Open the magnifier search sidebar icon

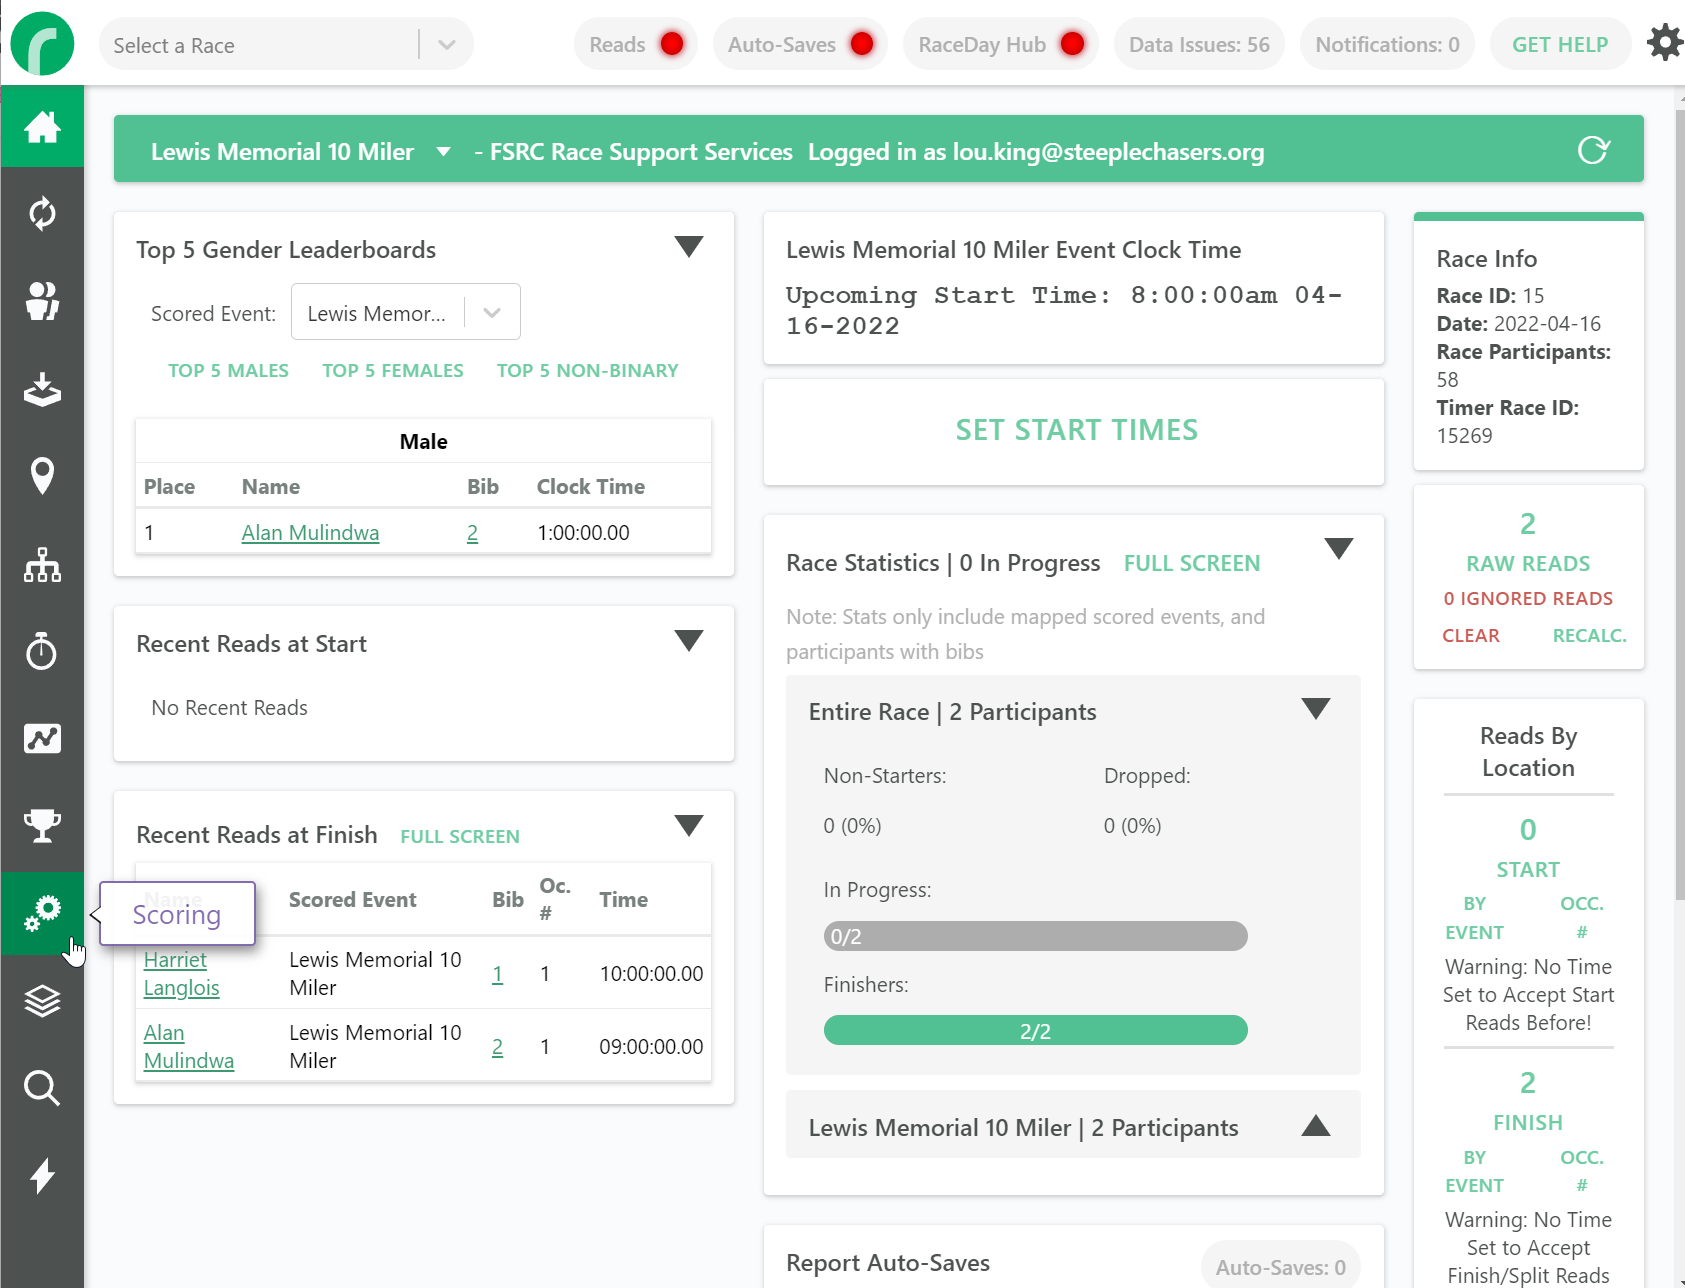(x=42, y=1088)
